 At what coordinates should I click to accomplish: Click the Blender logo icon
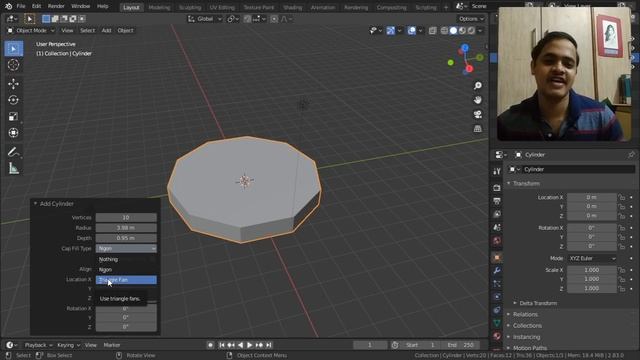8,7
